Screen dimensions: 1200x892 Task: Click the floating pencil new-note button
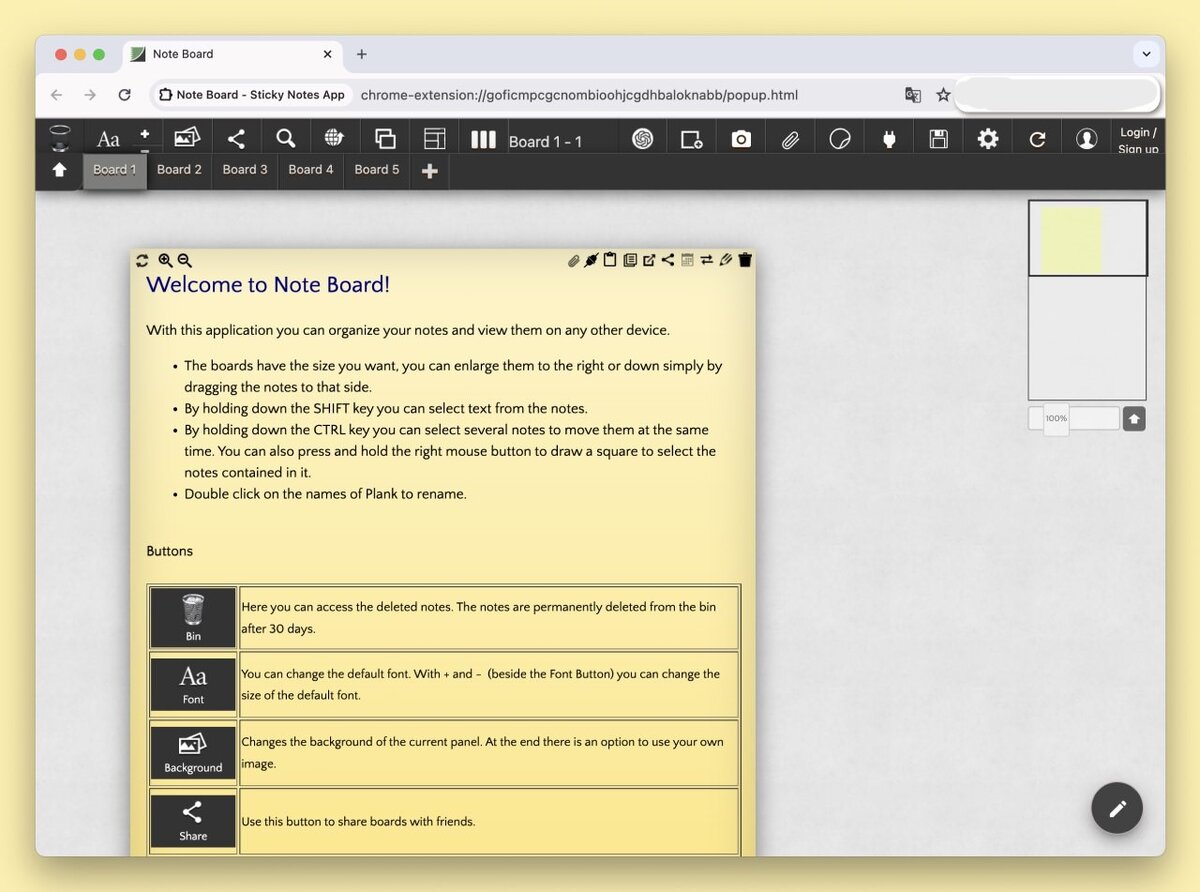pyautogui.click(x=1117, y=808)
